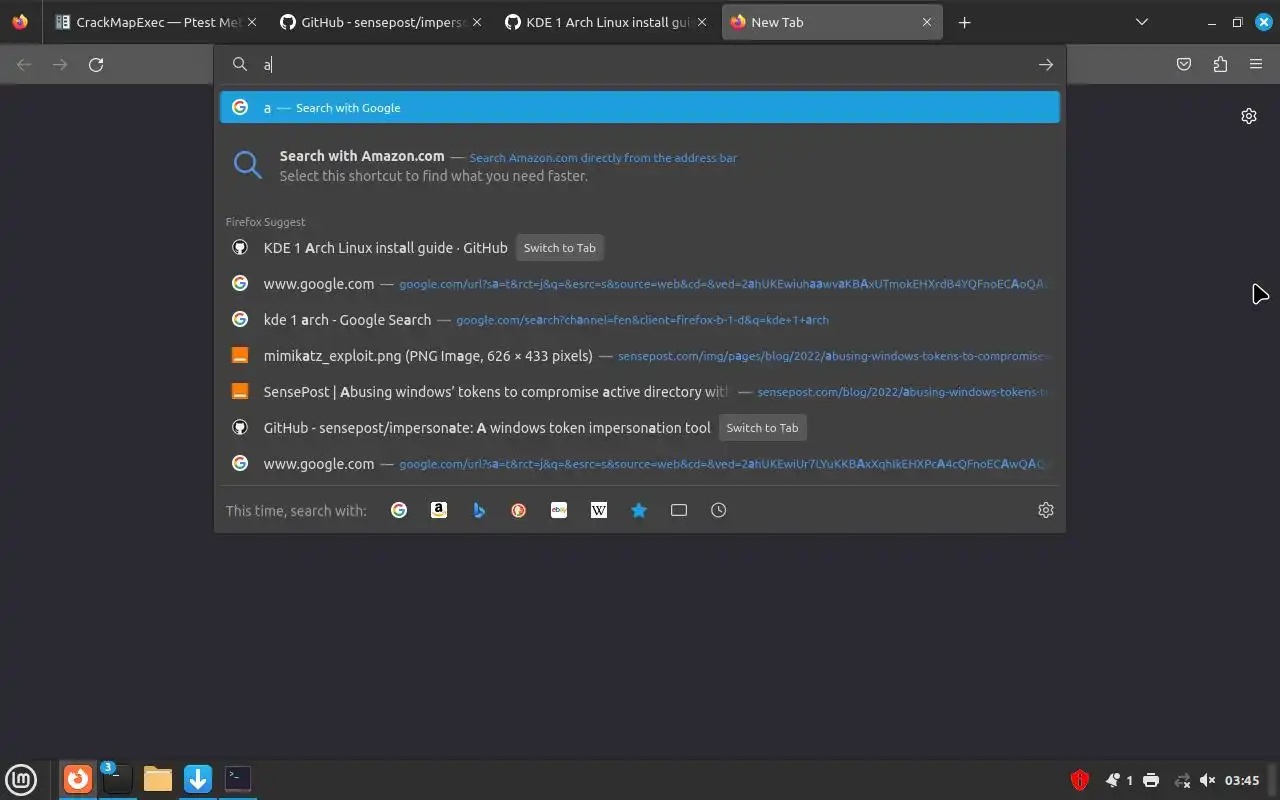Click Switch to Tab for sensepost/impersonate
Screen dimensions: 1280x800
(x=762, y=428)
